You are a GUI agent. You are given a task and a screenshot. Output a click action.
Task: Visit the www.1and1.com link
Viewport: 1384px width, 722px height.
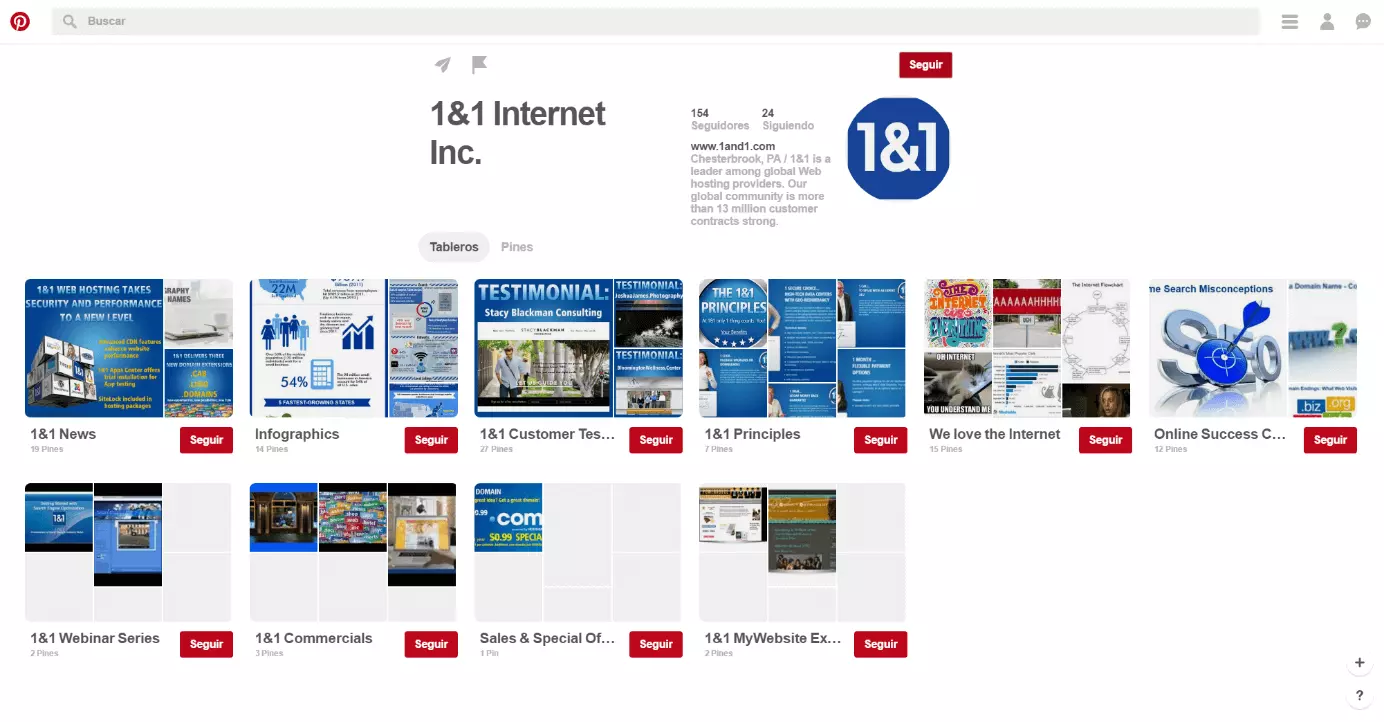click(x=733, y=146)
